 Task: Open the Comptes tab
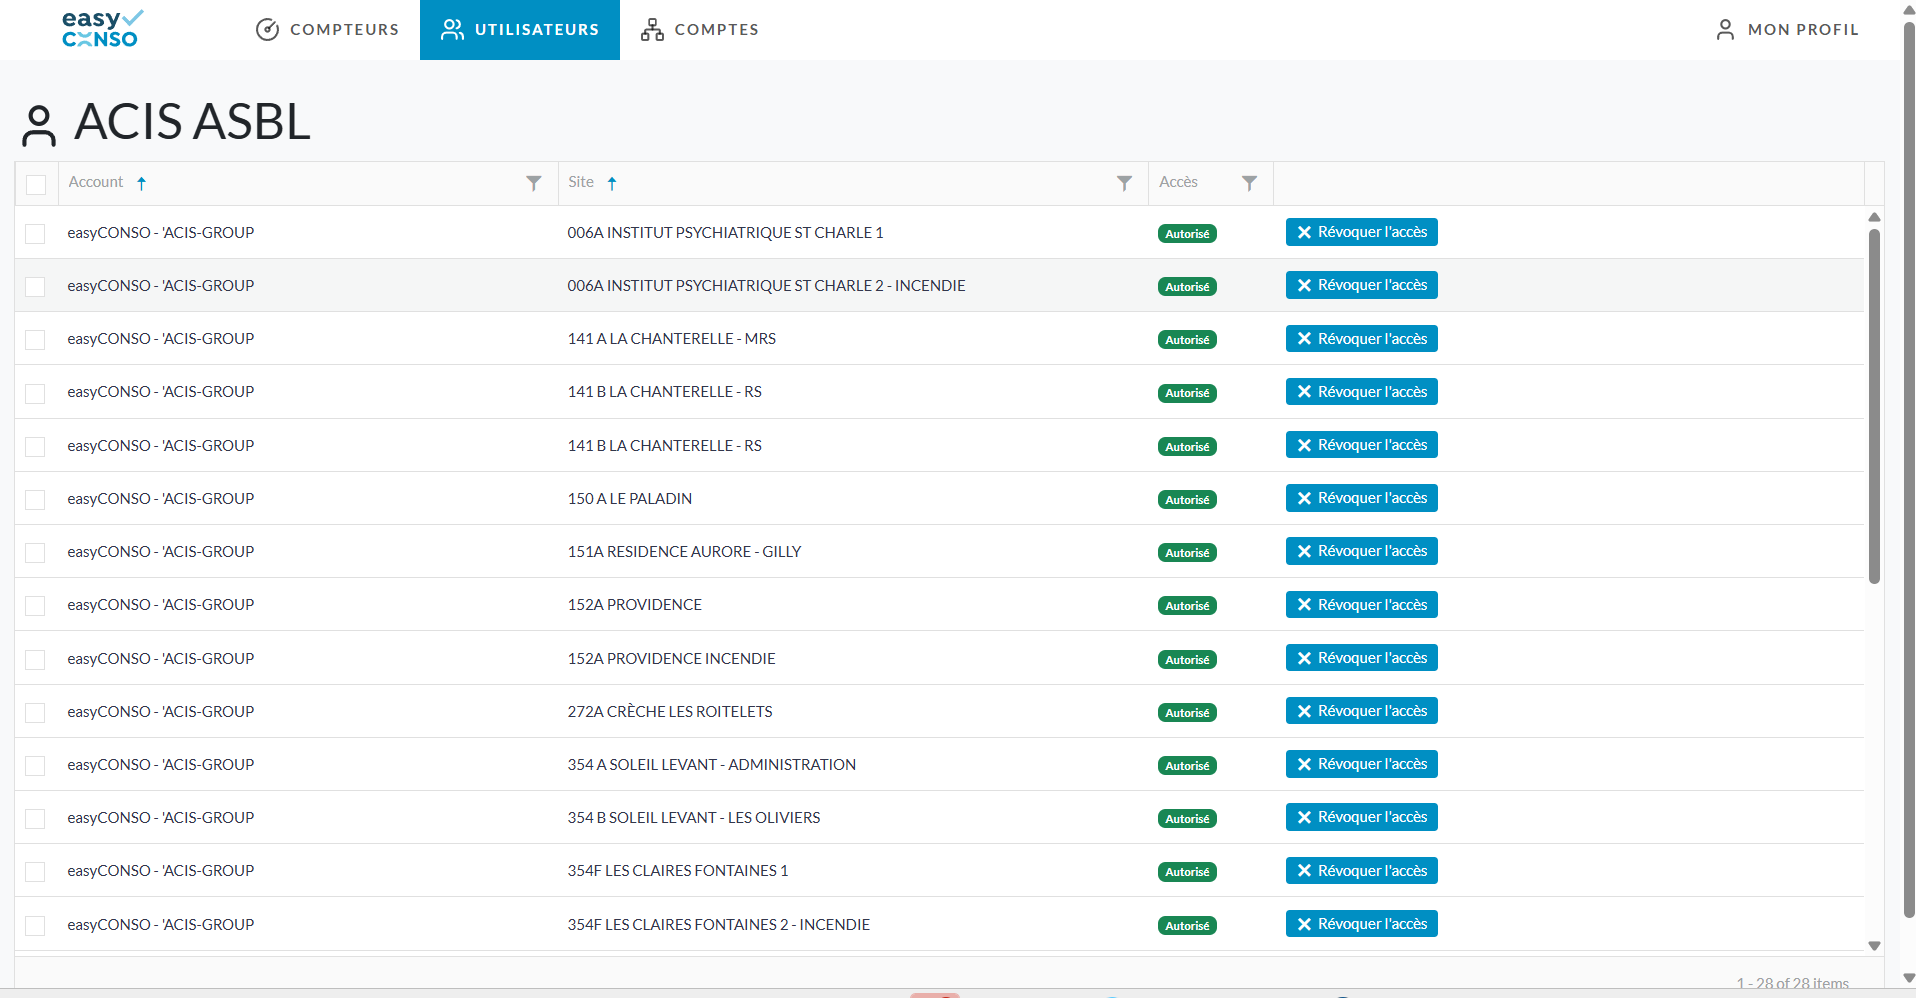tap(699, 30)
